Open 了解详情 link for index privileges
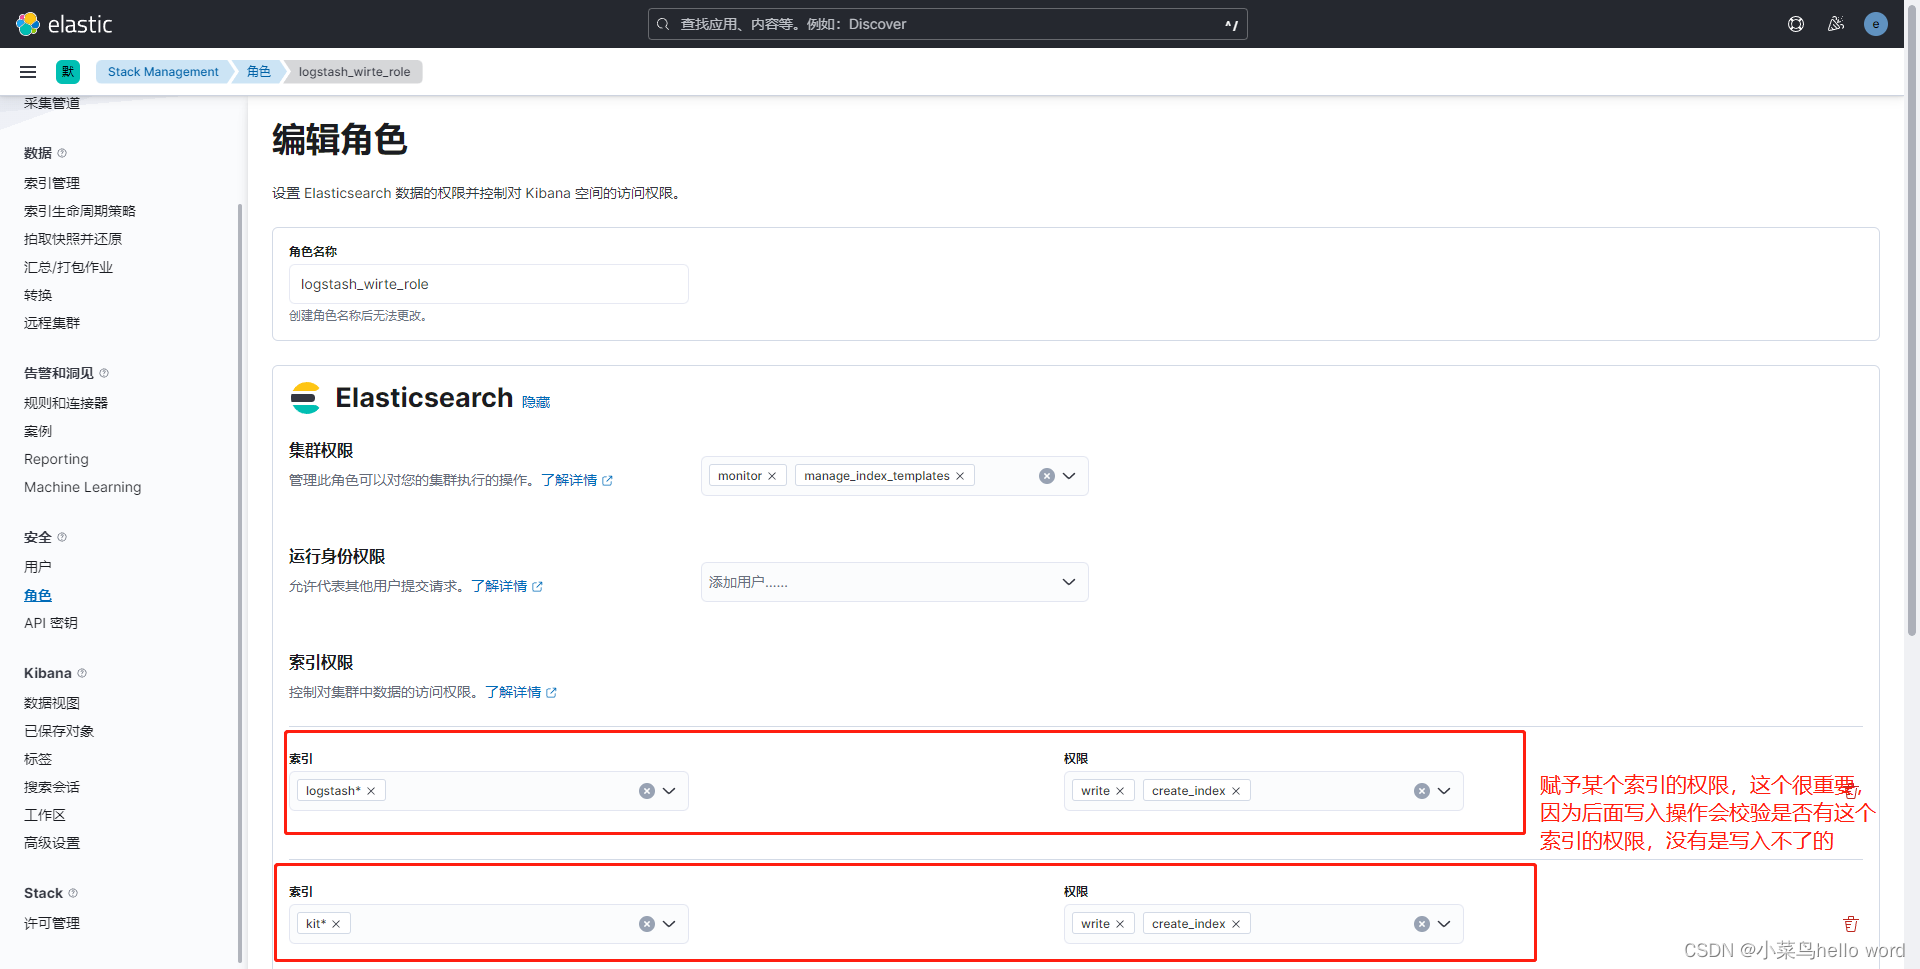 (x=520, y=692)
